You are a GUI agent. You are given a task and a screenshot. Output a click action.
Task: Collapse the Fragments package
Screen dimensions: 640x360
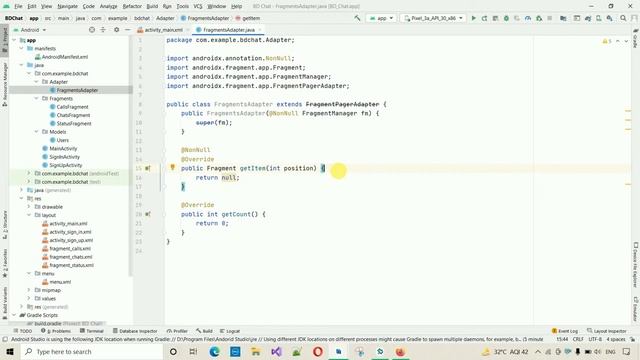pos(36,98)
